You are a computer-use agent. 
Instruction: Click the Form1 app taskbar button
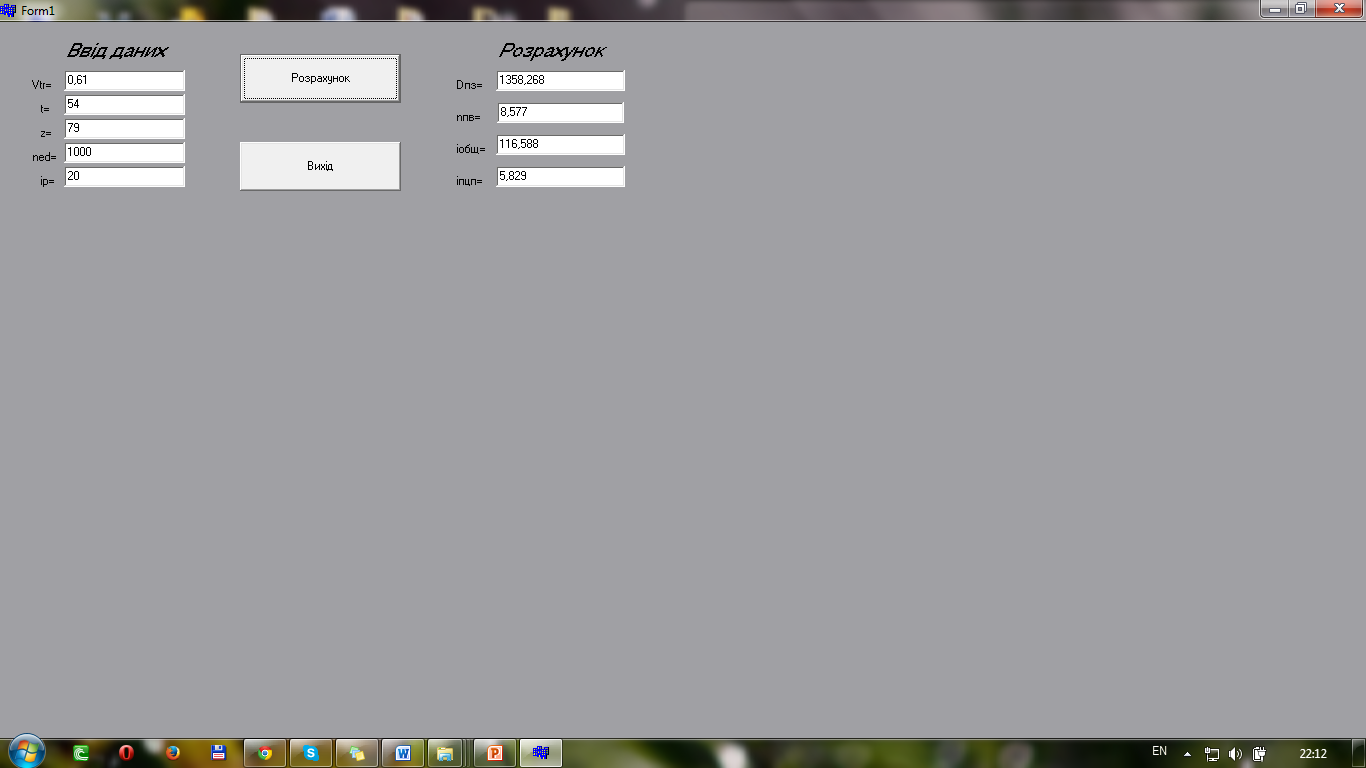[x=541, y=753]
